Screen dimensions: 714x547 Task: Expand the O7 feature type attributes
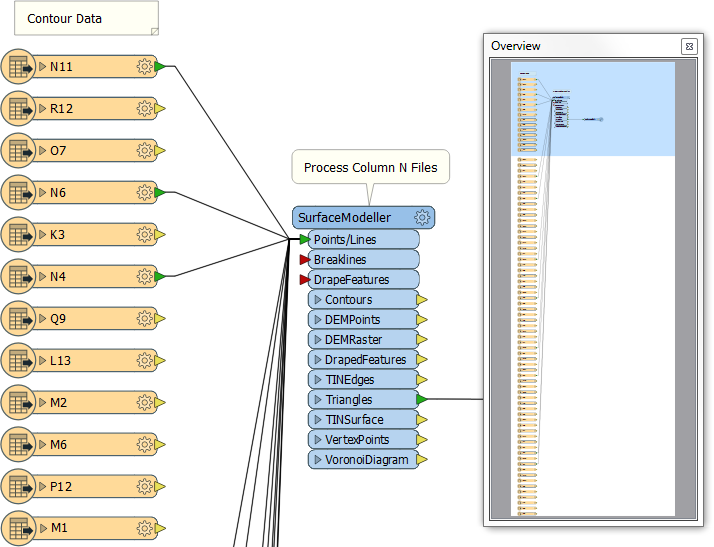coord(43,150)
